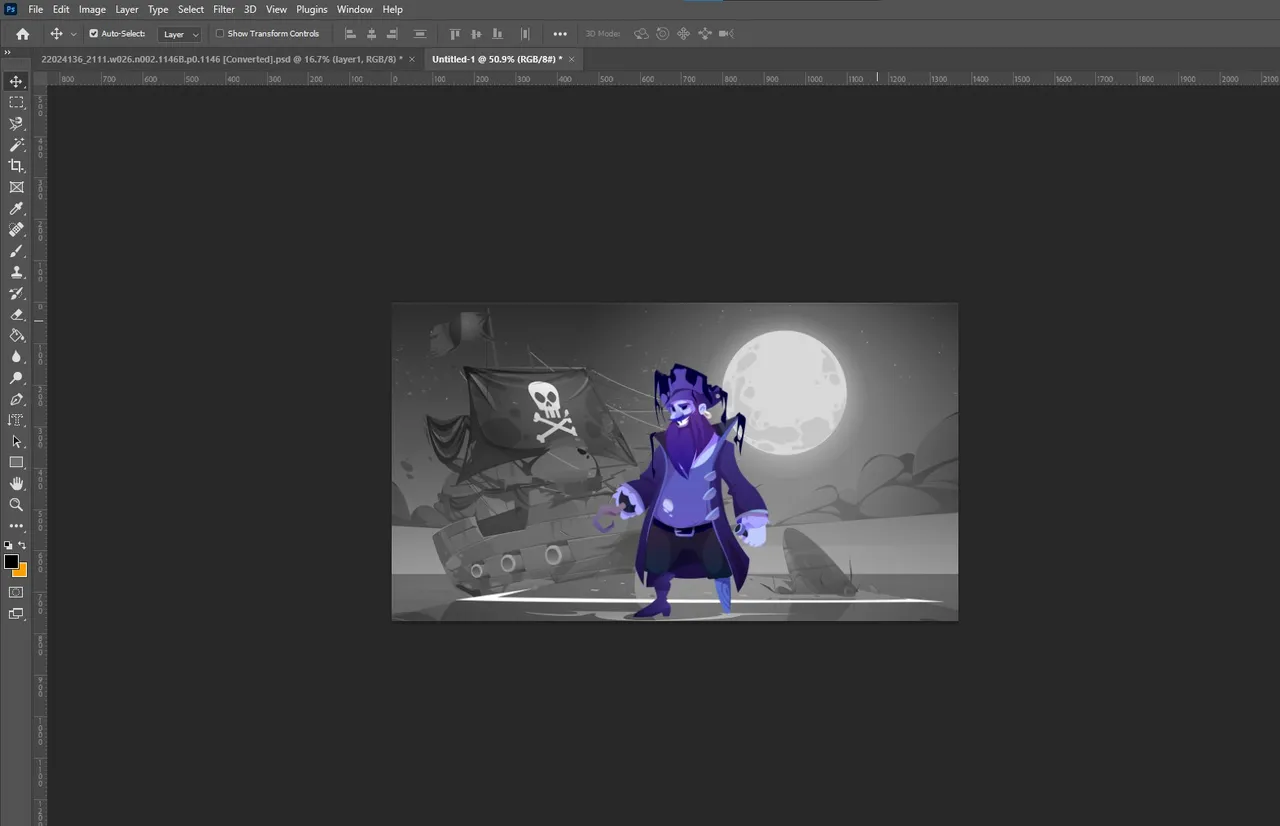This screenshot has height=826, width=1280.
Task: Select the Pen tool
Action: click(16, 399)
